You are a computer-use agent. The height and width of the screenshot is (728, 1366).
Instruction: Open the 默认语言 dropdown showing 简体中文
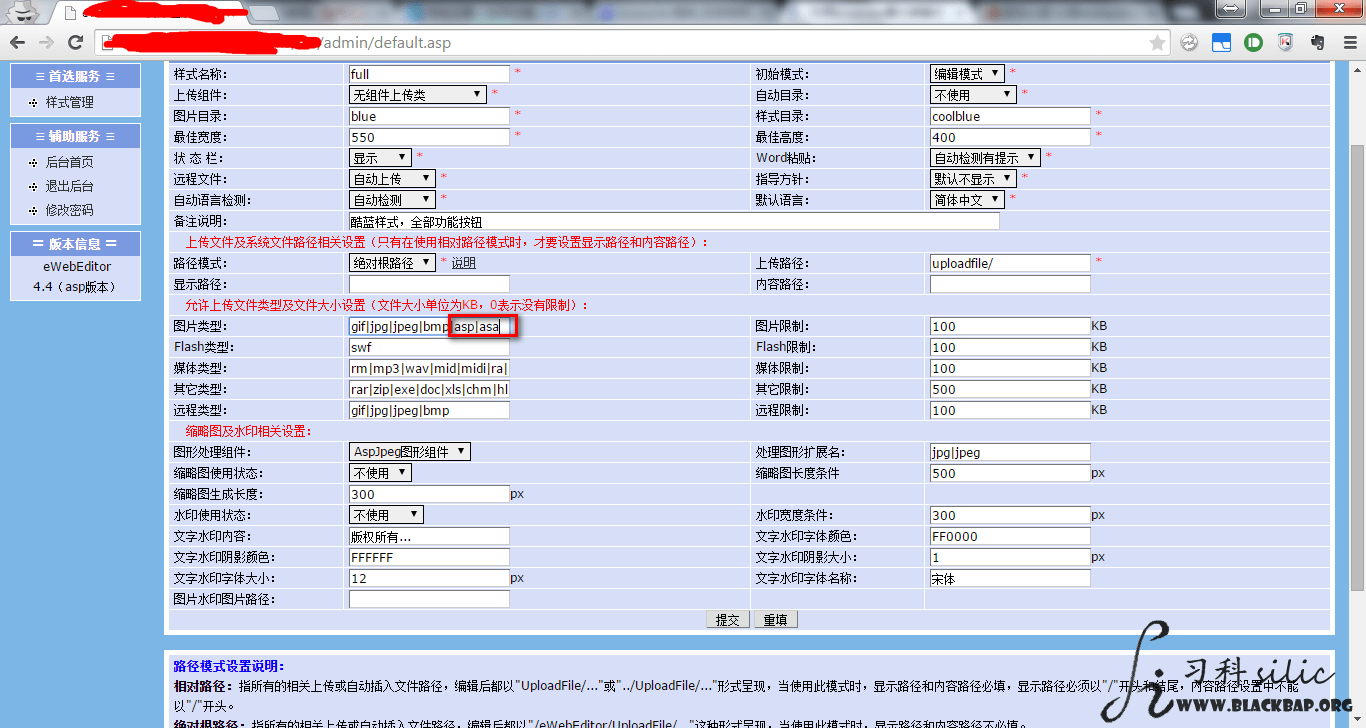(x=966, y=200)
